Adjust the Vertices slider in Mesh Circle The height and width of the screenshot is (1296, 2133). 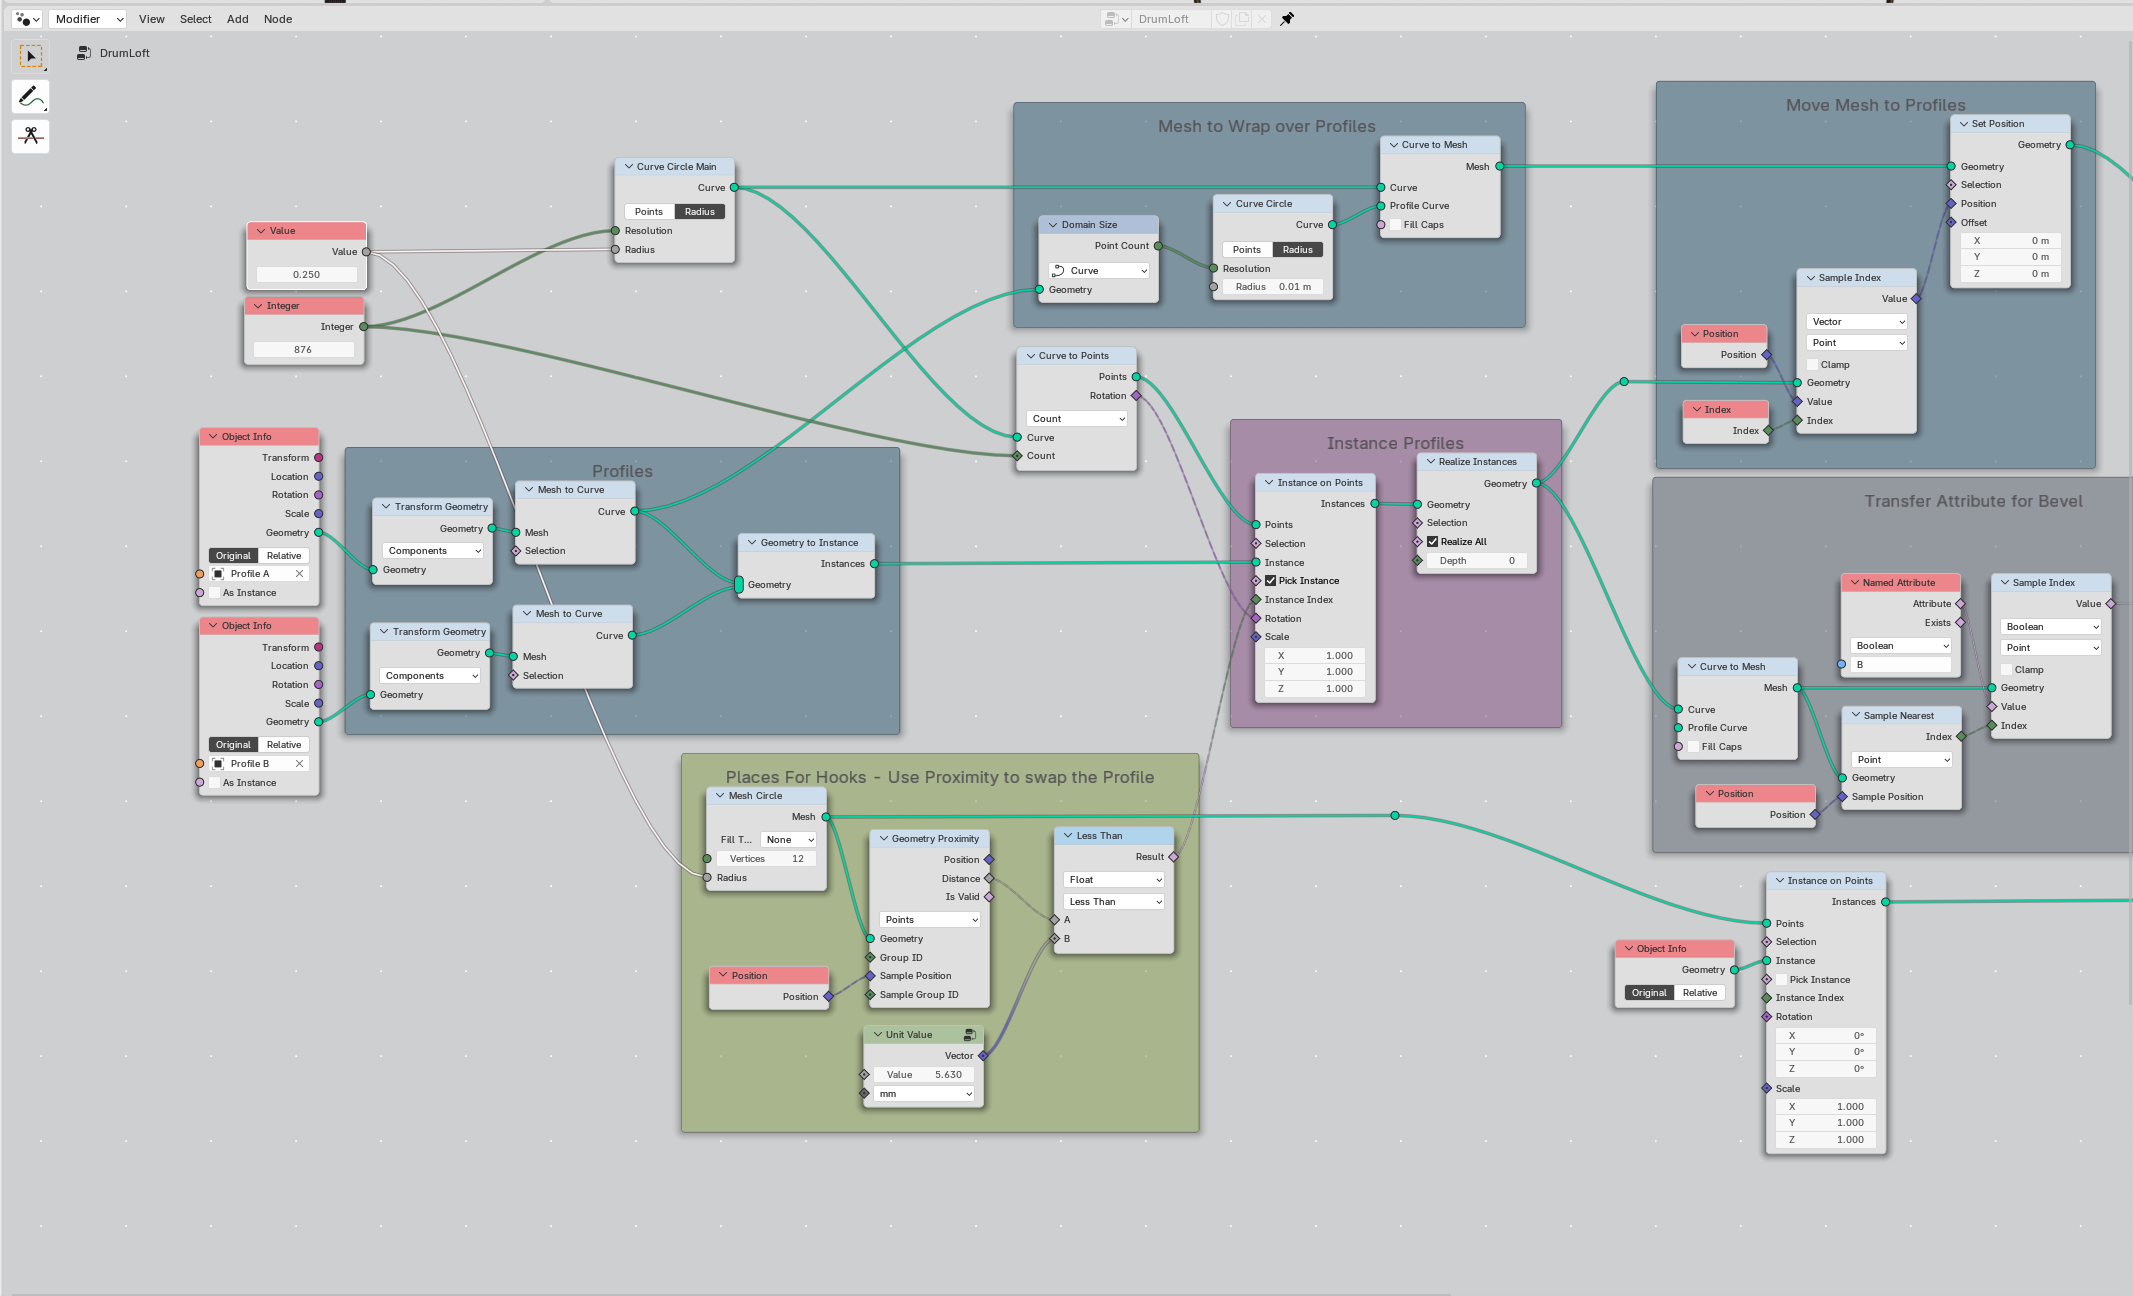pos(767,859)
